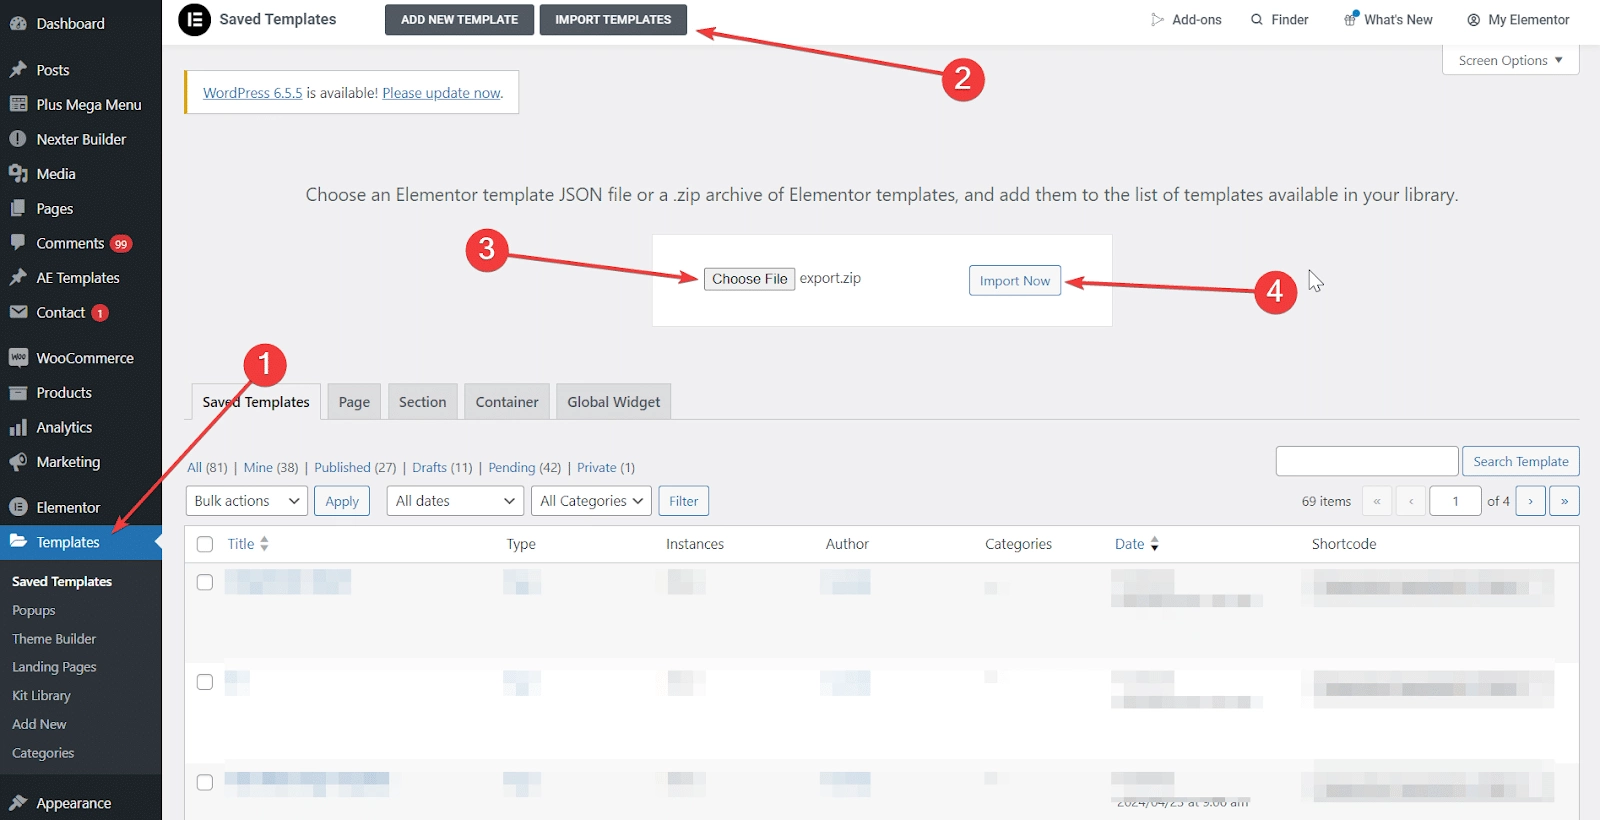Switch to the Container tab

coord(507,402)
